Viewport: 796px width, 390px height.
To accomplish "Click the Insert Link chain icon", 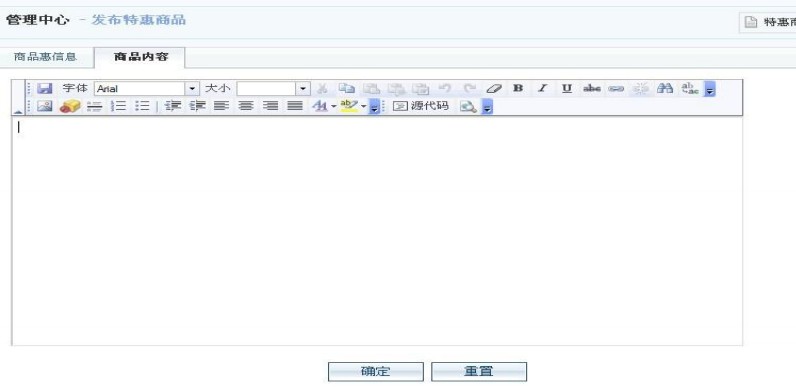I will 616,88.
